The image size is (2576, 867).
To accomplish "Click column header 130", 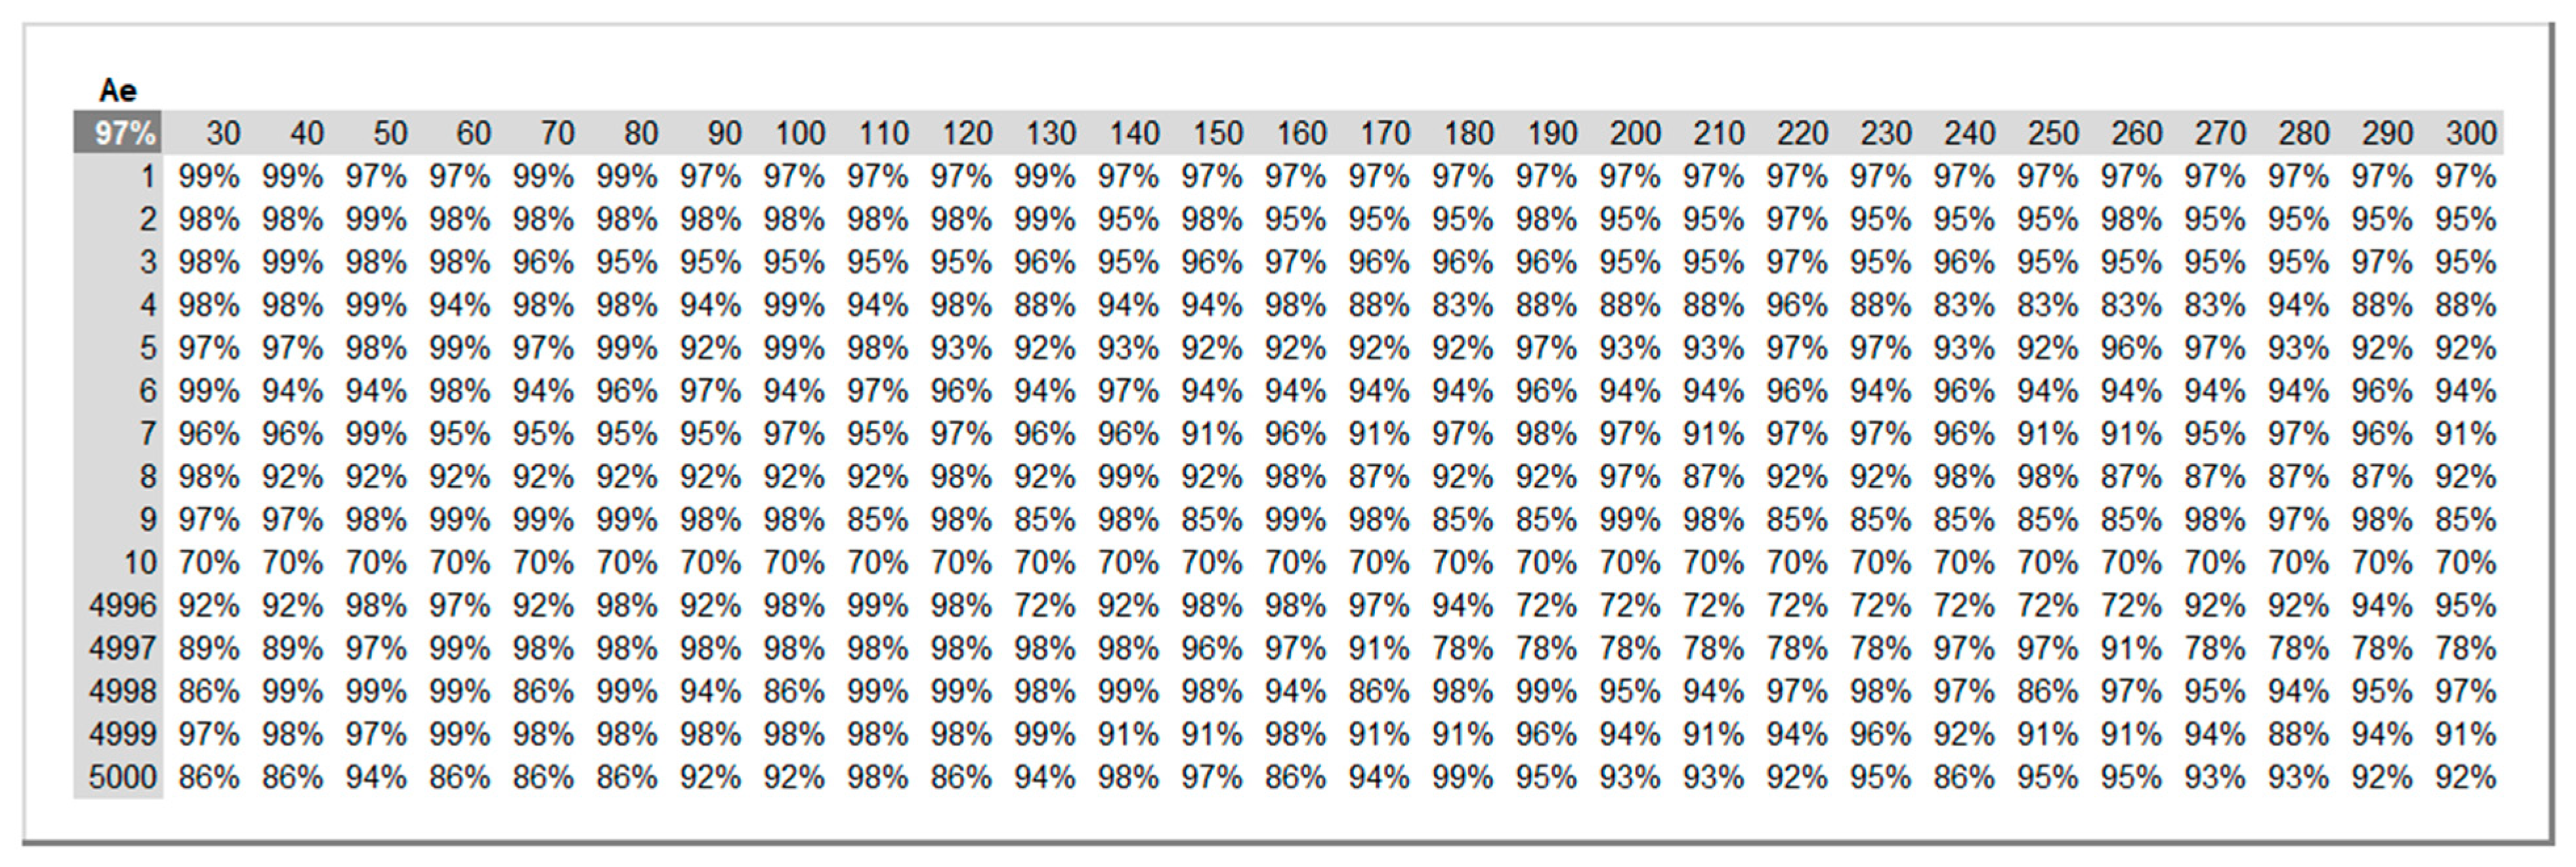I will click(x=1050, y=133).
